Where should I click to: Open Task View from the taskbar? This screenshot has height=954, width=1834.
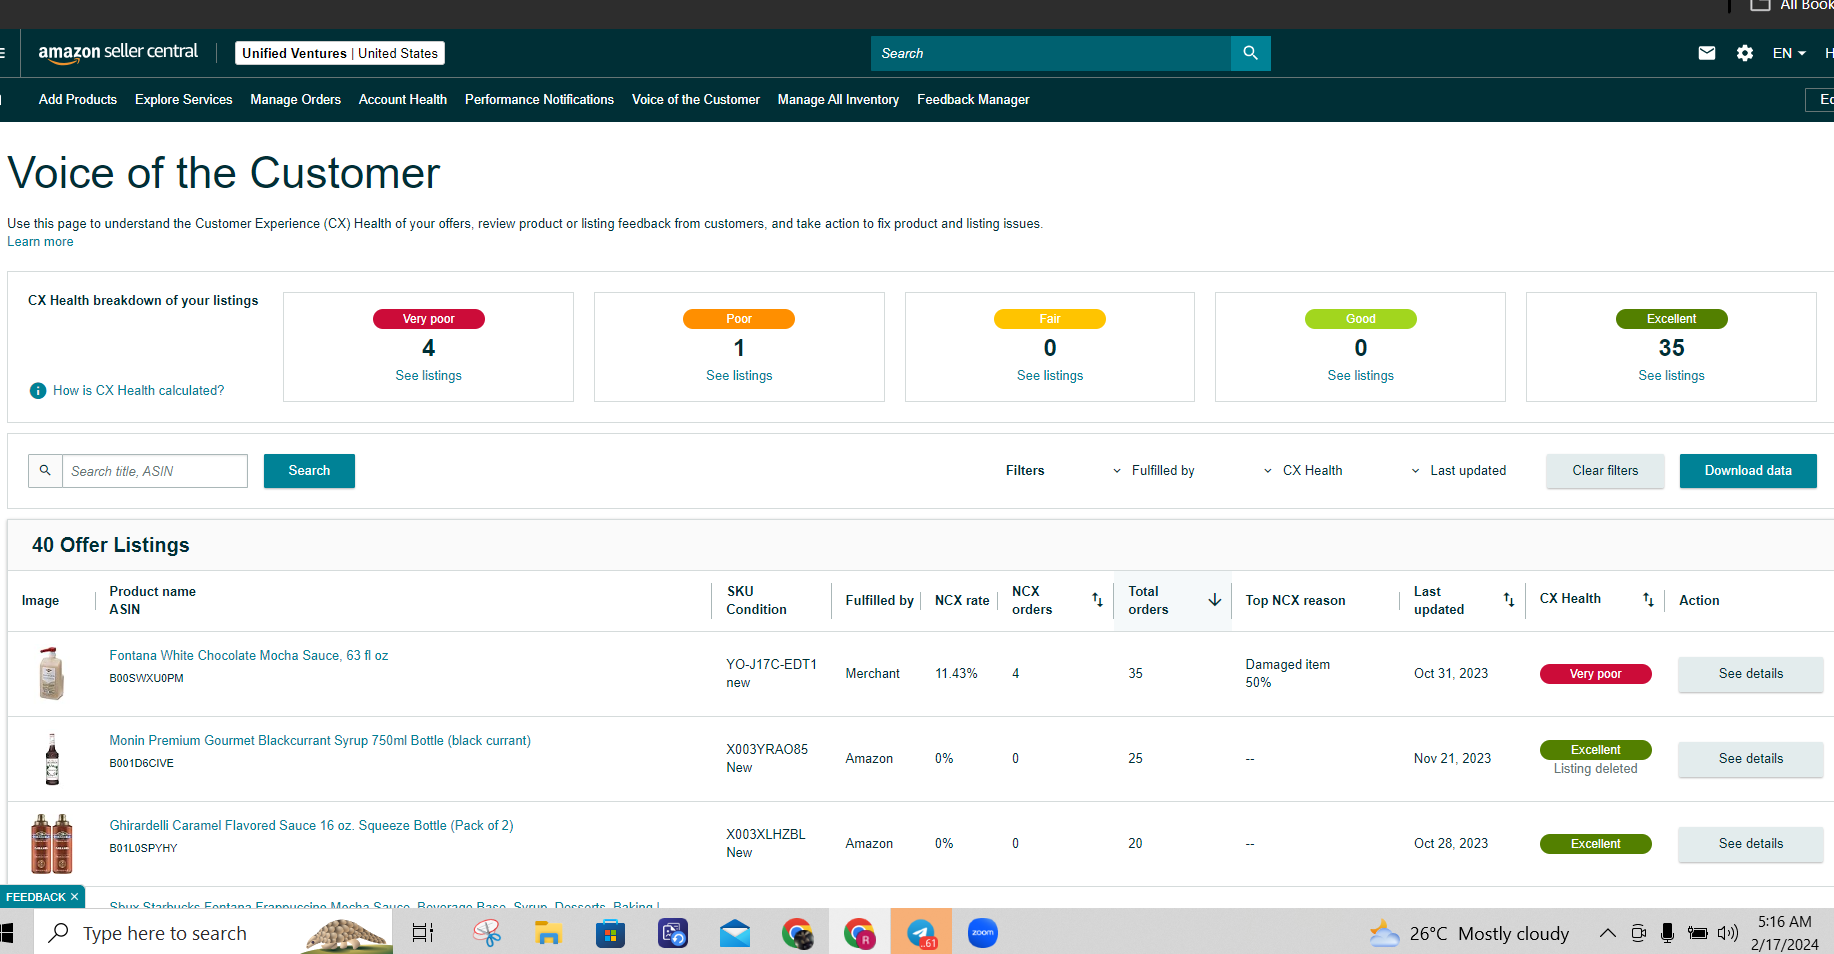click(423, 933)
